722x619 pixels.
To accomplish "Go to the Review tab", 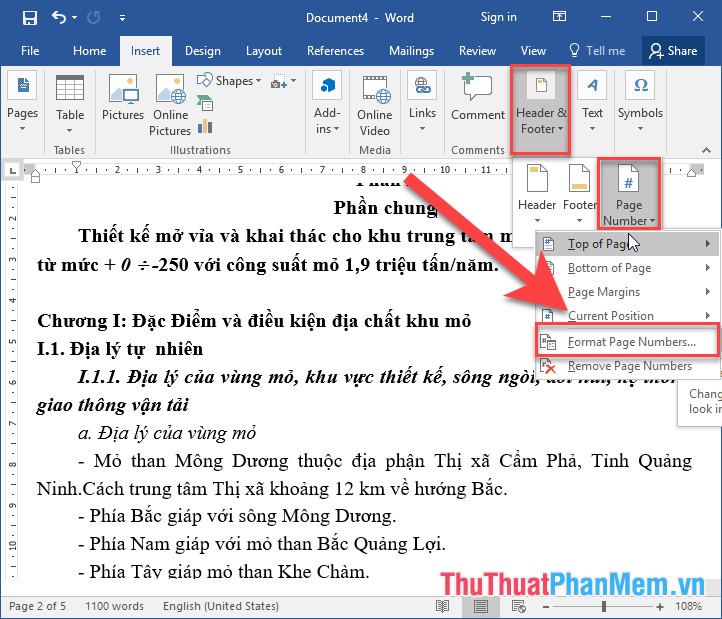I will [x=477, y=51].
